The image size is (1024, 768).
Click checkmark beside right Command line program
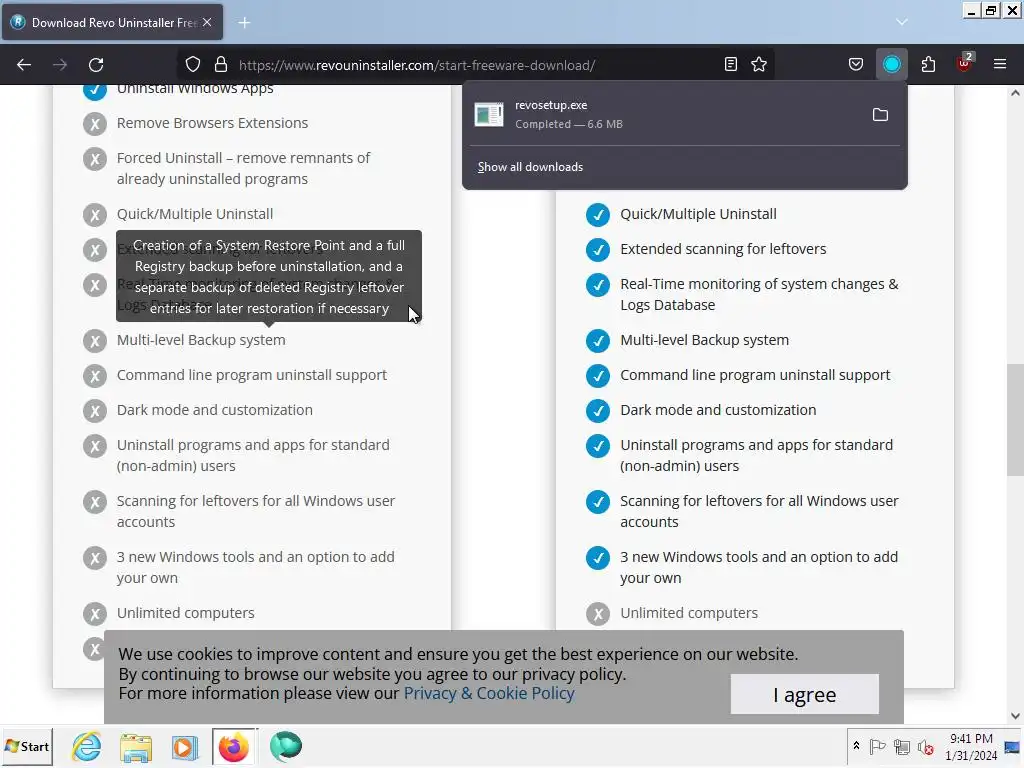pos(598,376)
